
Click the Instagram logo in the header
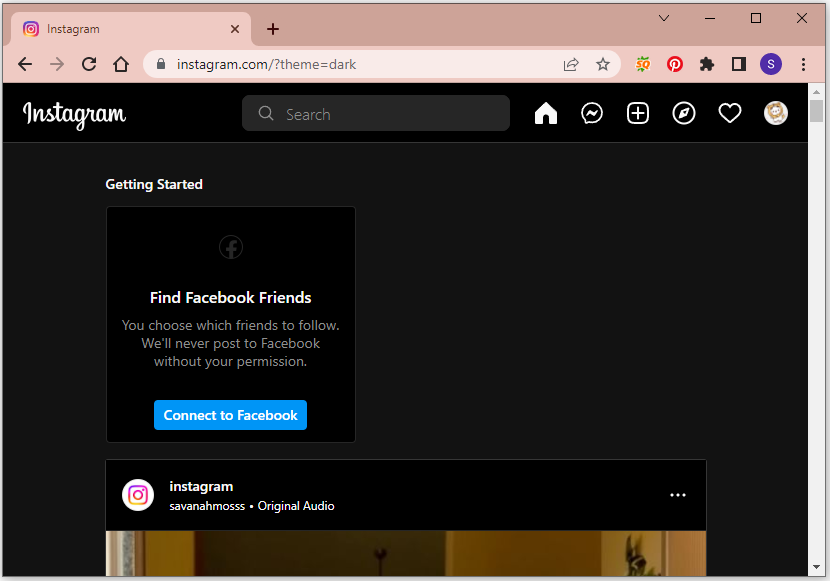(74, 114)
